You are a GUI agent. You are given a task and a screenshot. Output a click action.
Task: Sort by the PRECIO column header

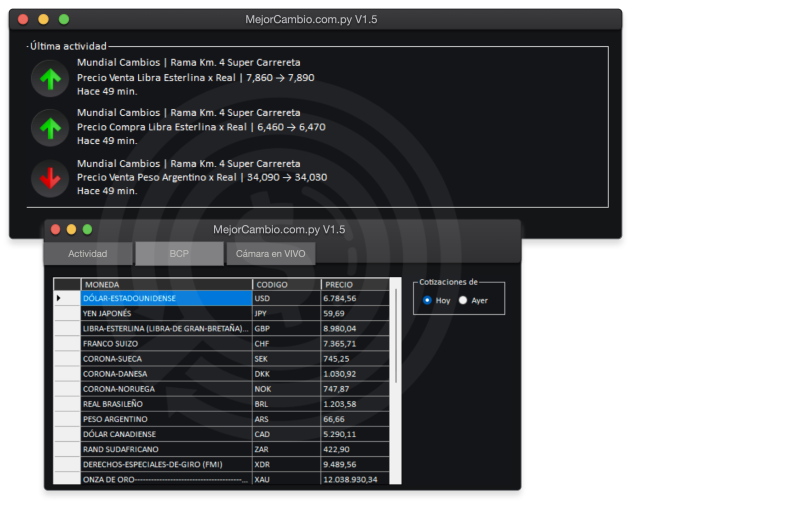click(355, 284)
